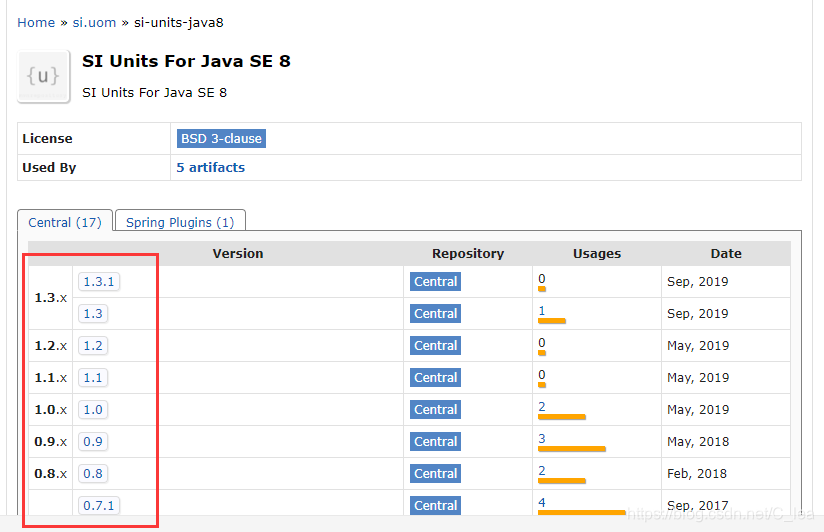
Task: Click the Central badge in the 1.2 row
Action: (436, 346)
